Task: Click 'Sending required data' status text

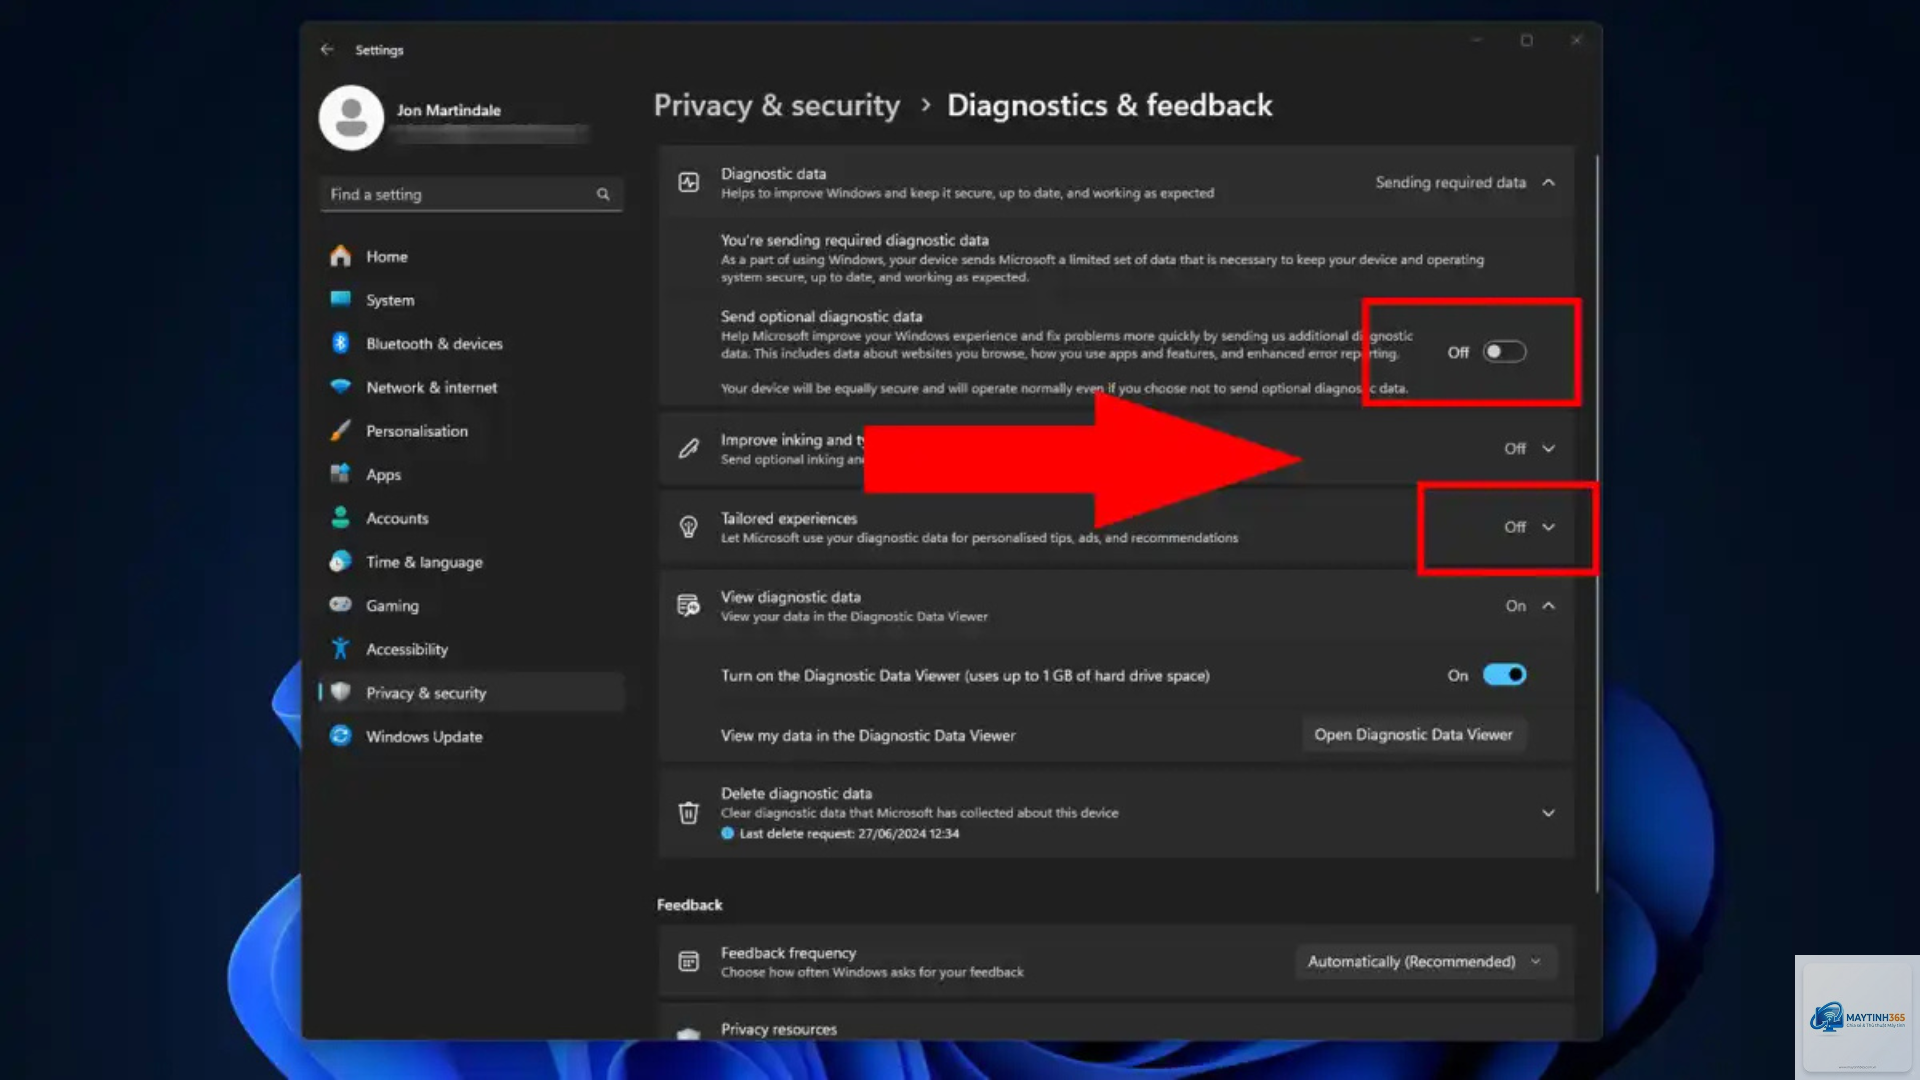Action: tap(1450, 182)
